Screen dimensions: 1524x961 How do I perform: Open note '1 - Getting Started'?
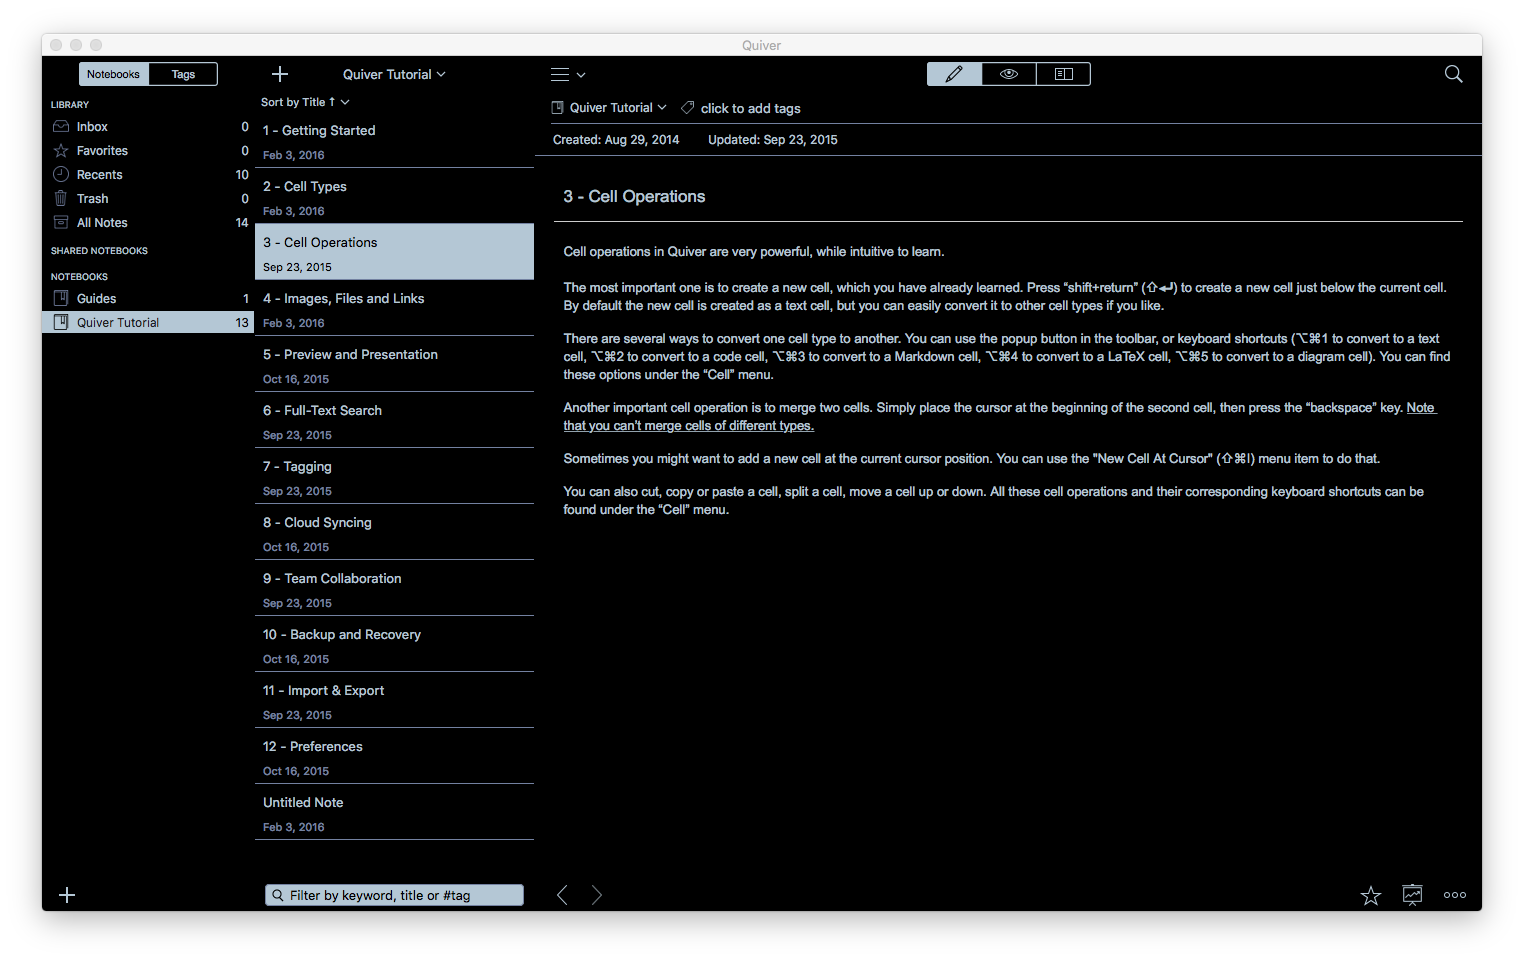click(394, 140)
